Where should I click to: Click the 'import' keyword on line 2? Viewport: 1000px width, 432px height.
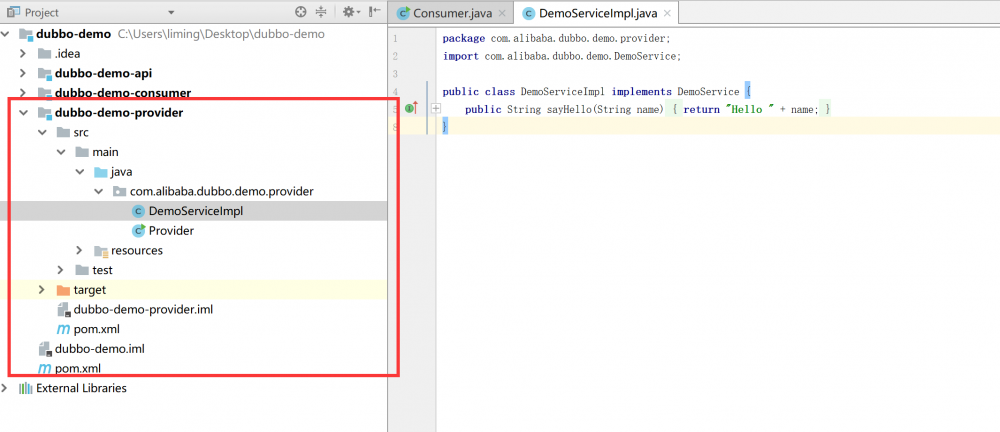coord(461,56)
